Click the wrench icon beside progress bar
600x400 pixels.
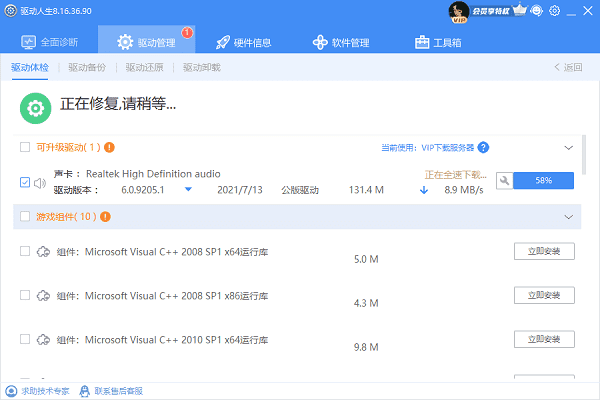click(505, 181)
